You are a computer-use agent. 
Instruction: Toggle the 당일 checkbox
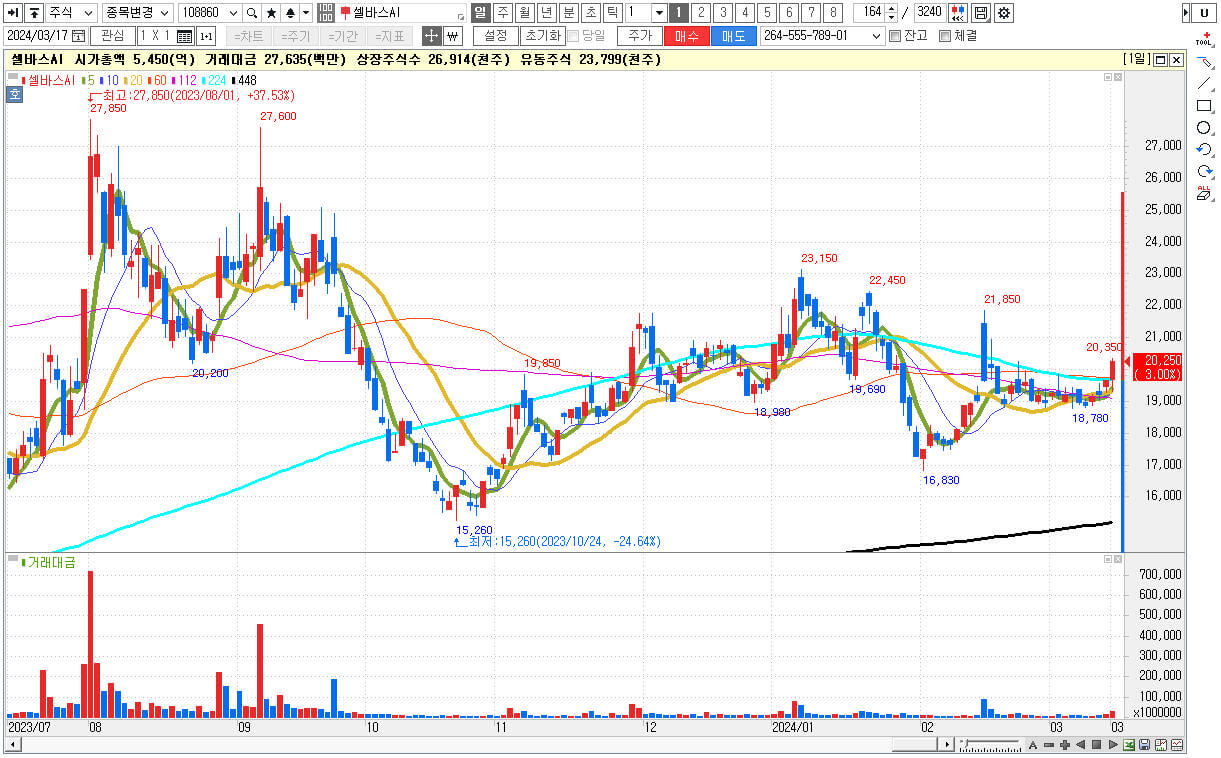click(573, 36)
